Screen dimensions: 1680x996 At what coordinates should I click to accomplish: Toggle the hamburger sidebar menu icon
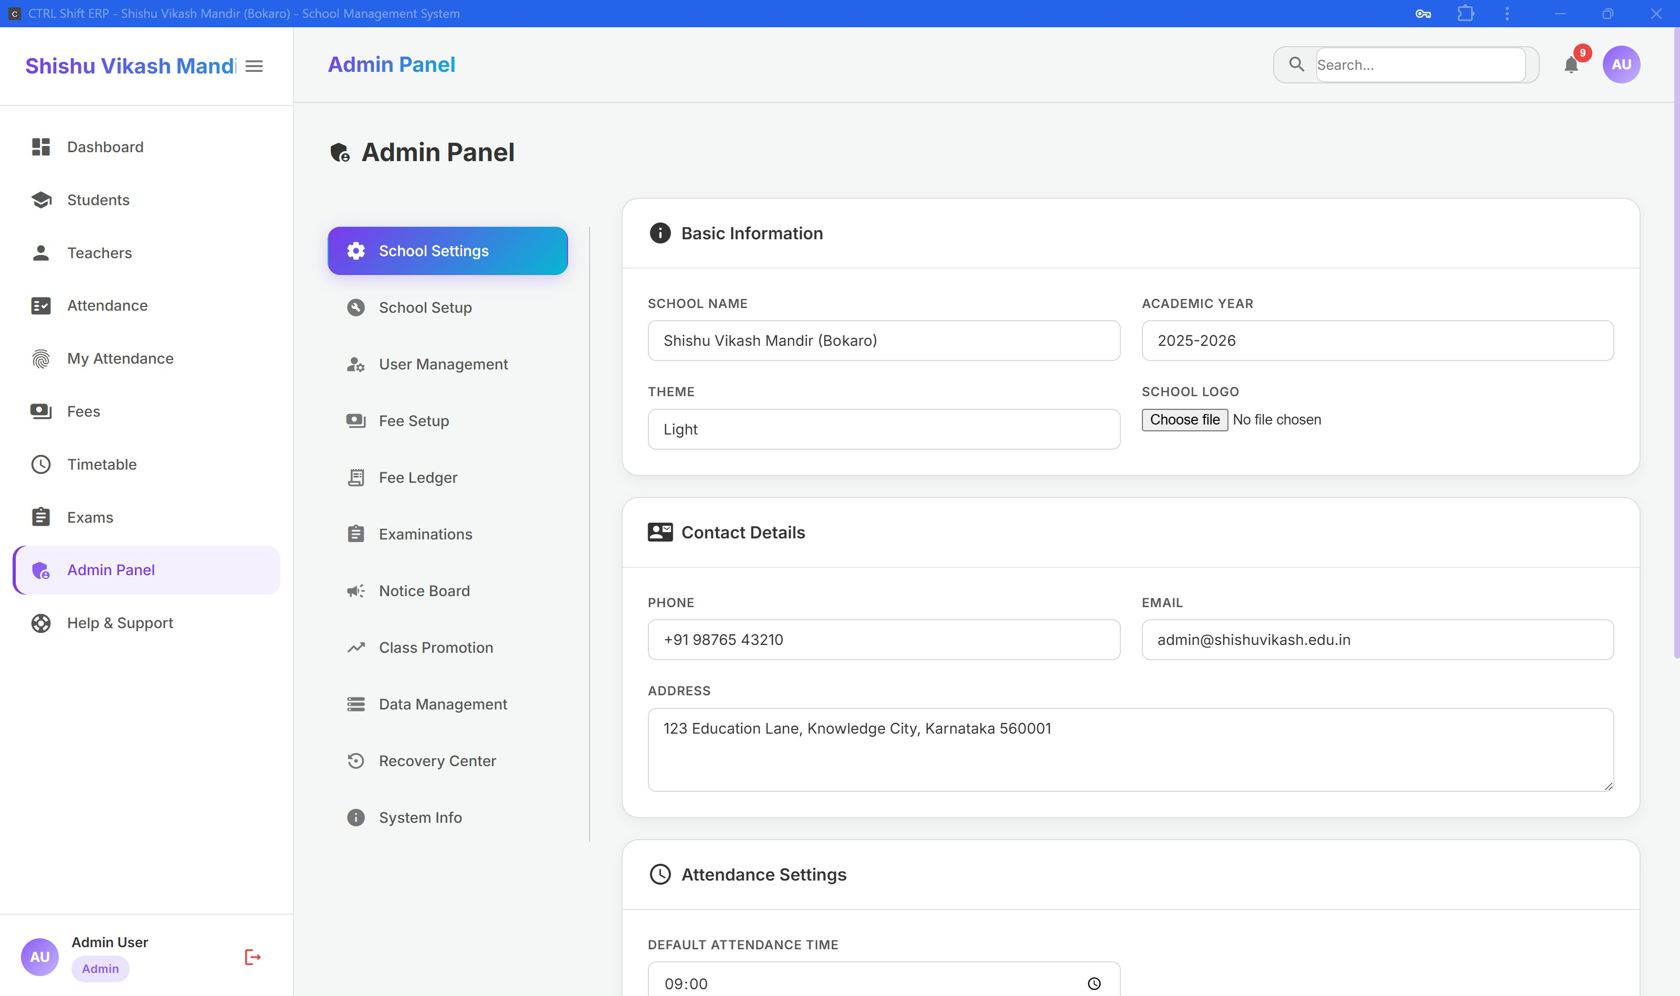tap(254, 66)
